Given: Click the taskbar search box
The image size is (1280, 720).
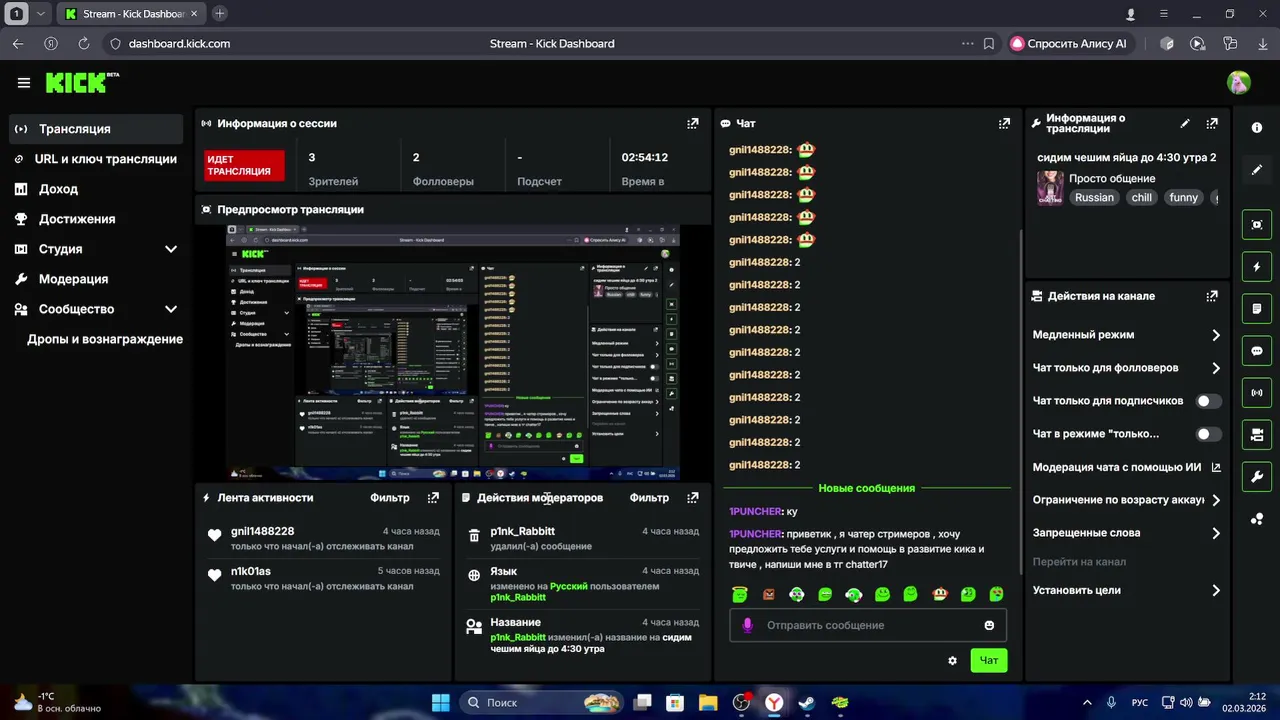Looking at the screenshot, I should (x=543, y=702).
